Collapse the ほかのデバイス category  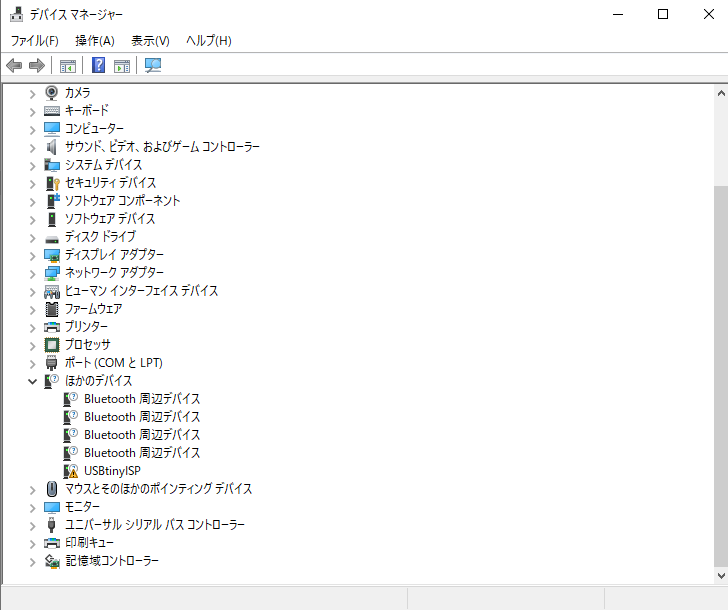point(32,382)
